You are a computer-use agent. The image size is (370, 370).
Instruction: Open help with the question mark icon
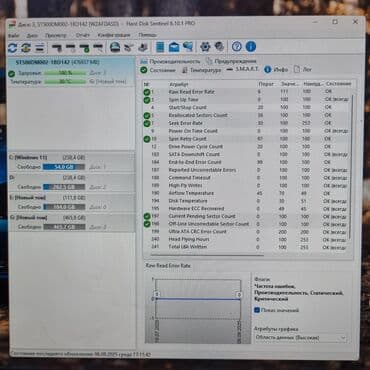237,47
